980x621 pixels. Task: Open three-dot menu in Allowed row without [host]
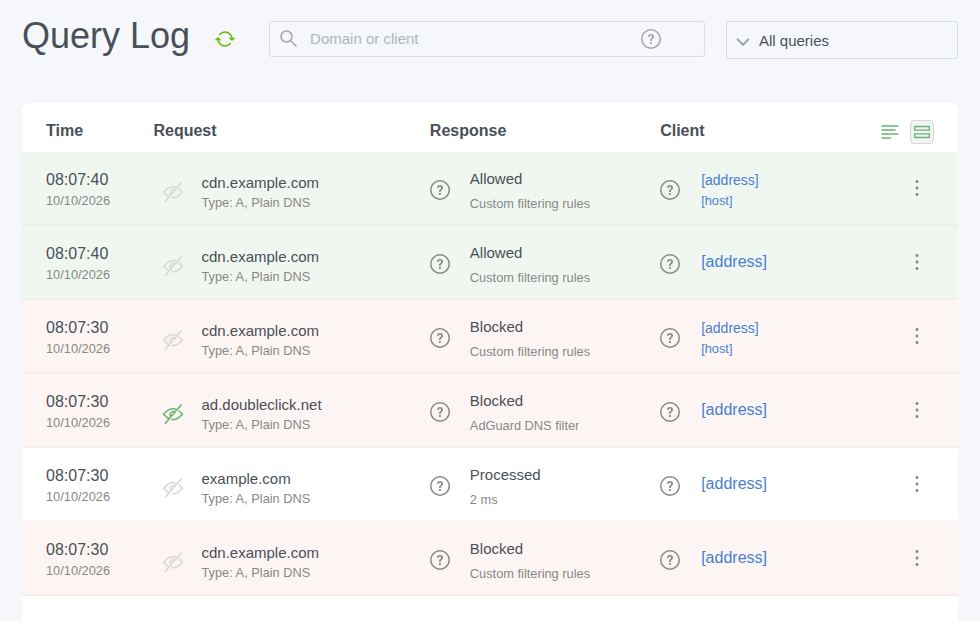(917, 262)
